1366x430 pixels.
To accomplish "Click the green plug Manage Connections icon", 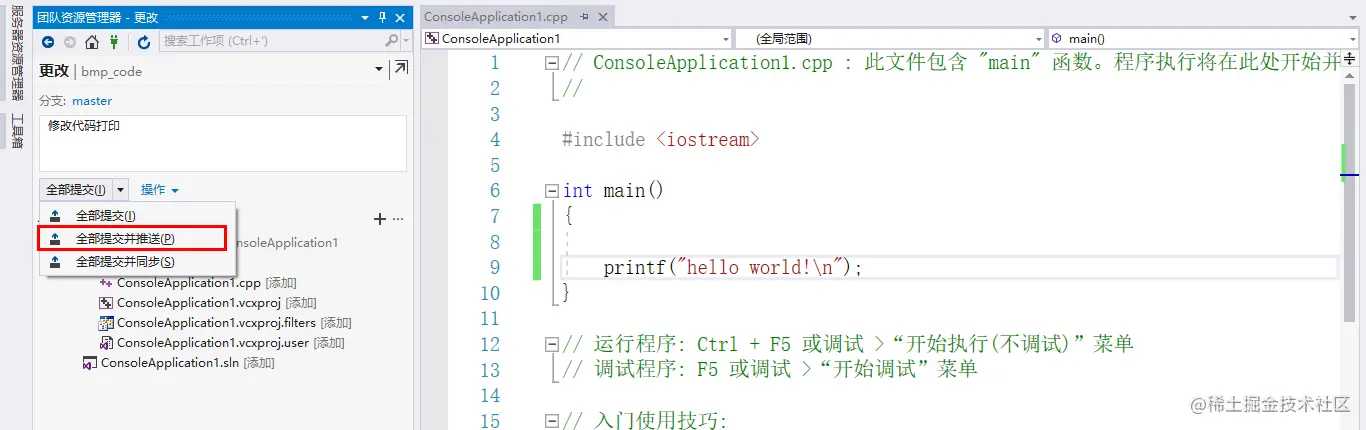I will point(114,42).
